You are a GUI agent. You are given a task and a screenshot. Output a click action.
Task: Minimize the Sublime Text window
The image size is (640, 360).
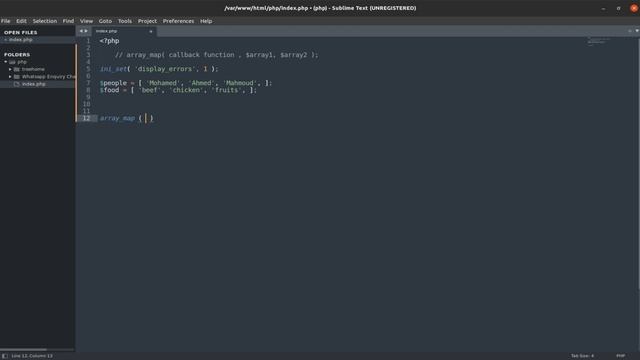[603, 8]
